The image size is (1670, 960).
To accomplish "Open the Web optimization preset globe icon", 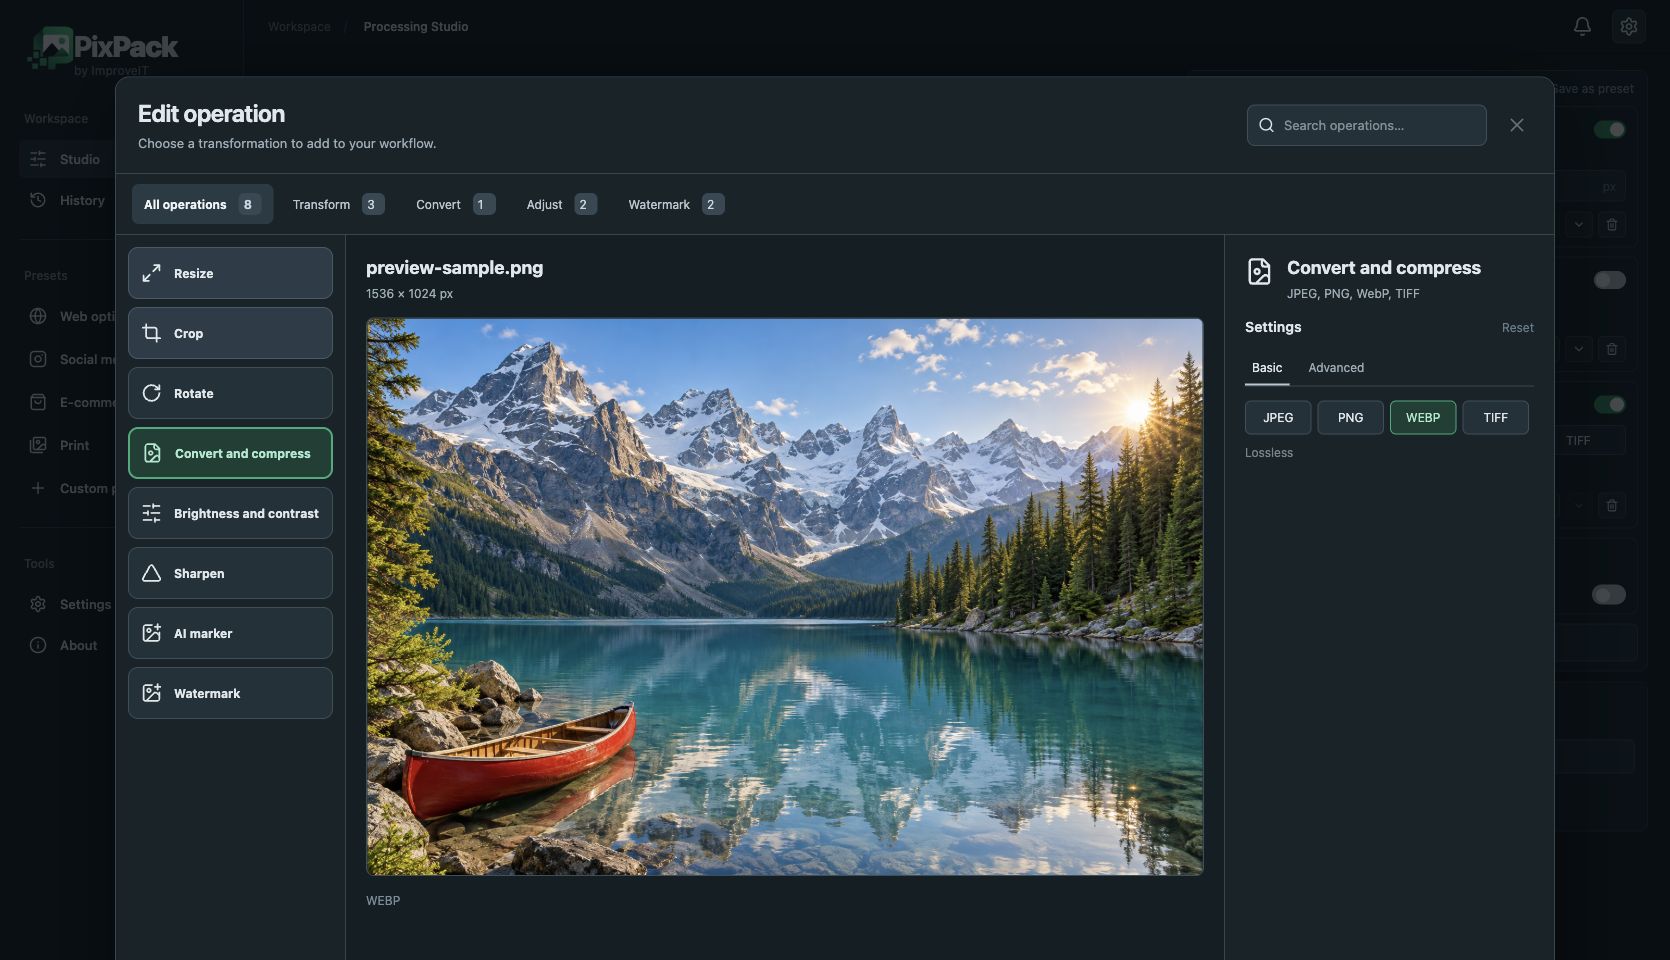I will [38, 316].
